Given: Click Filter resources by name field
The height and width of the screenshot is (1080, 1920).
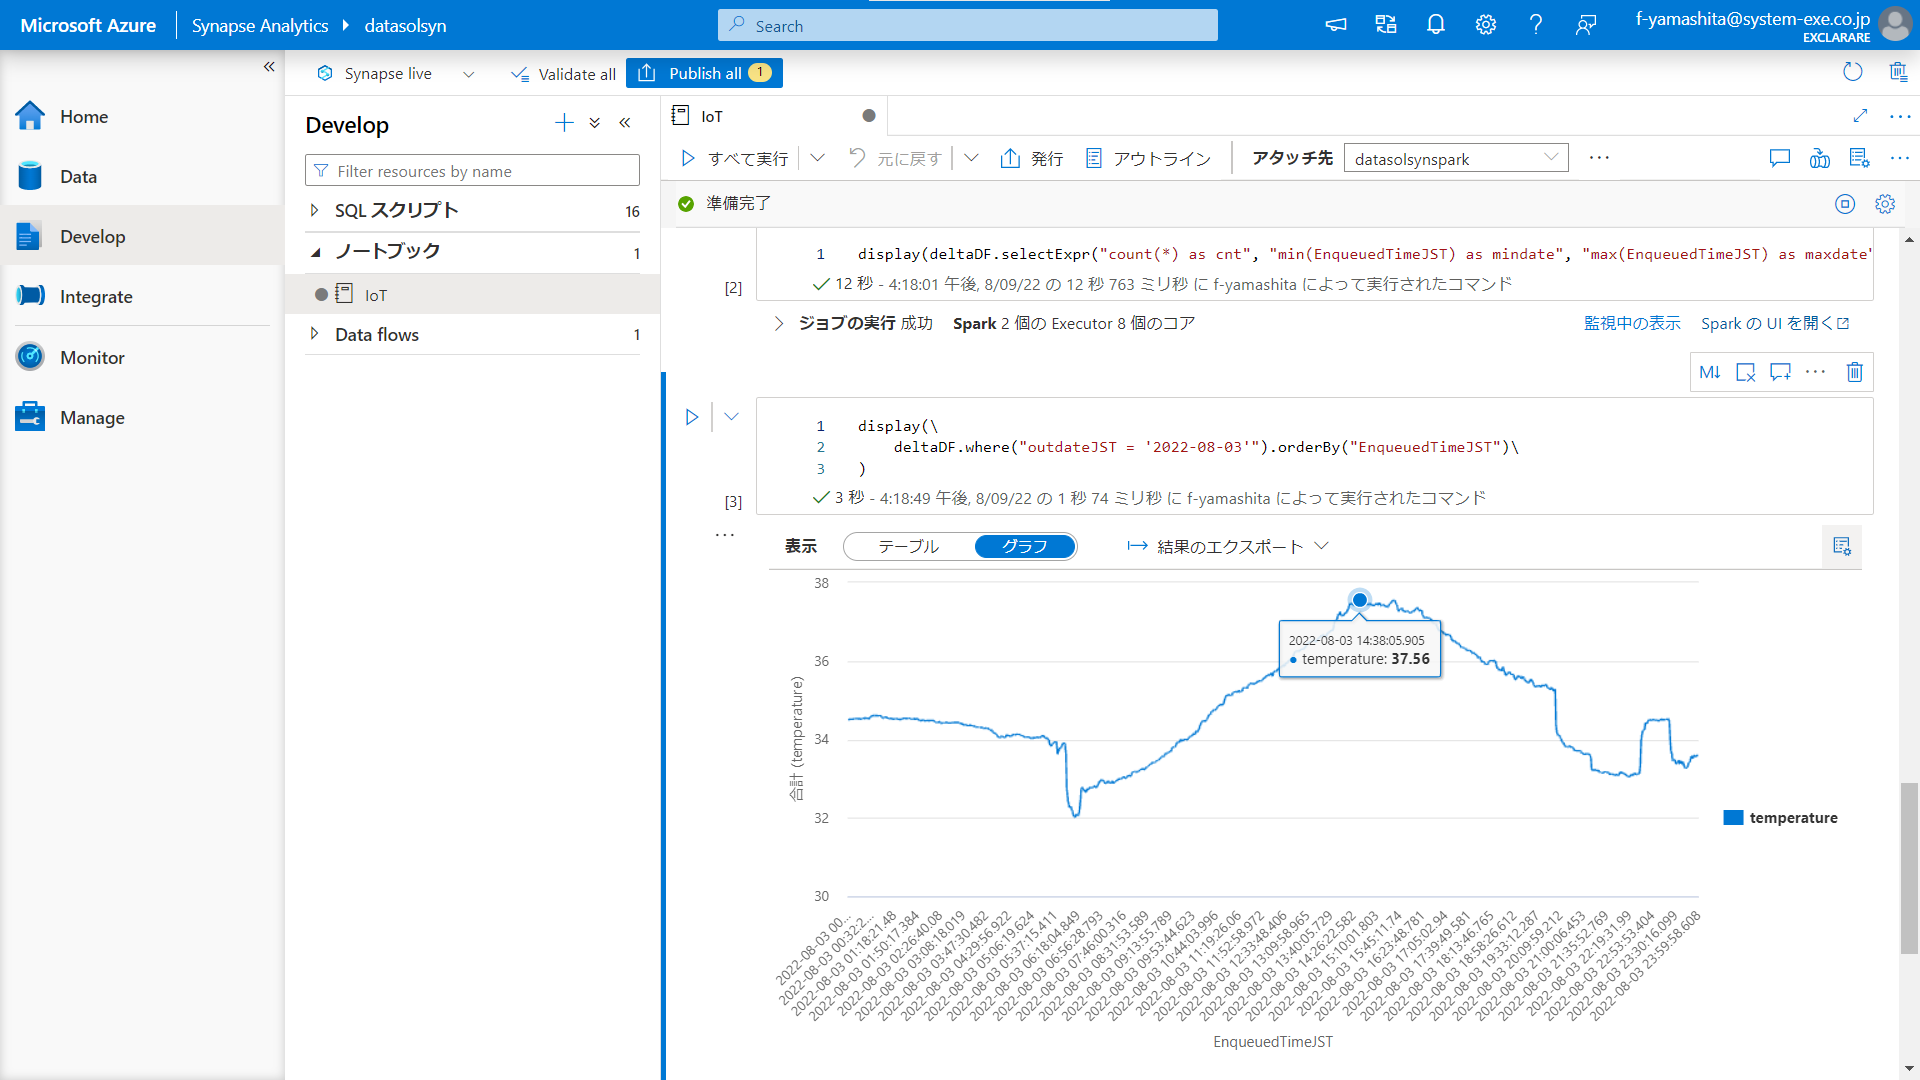Looking at the screenshot, I should (472, 171).
